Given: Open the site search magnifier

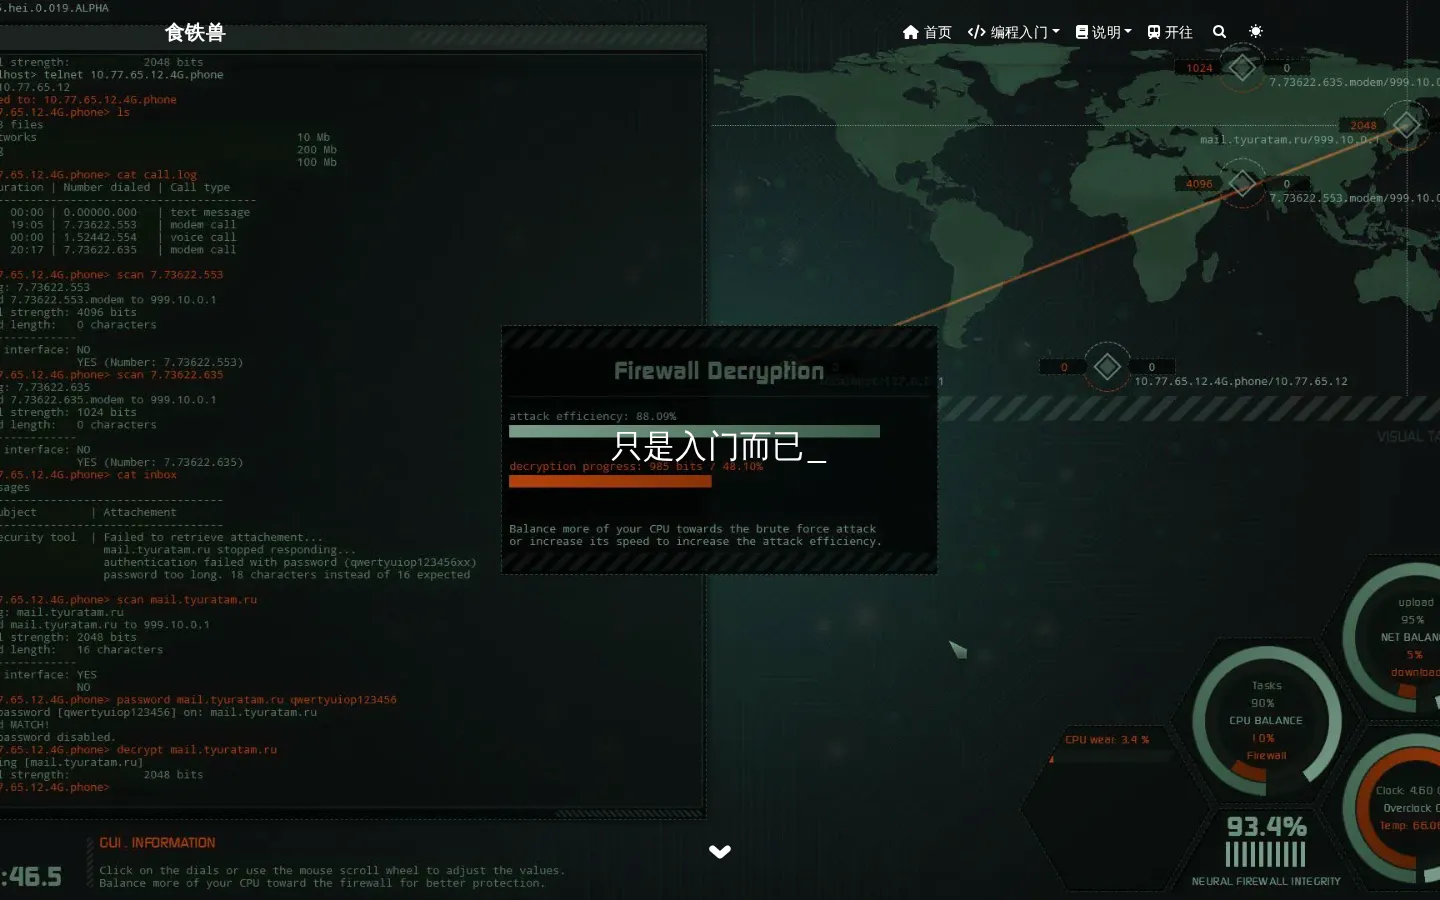Looking at the screenshot, I should [1219, 32].
